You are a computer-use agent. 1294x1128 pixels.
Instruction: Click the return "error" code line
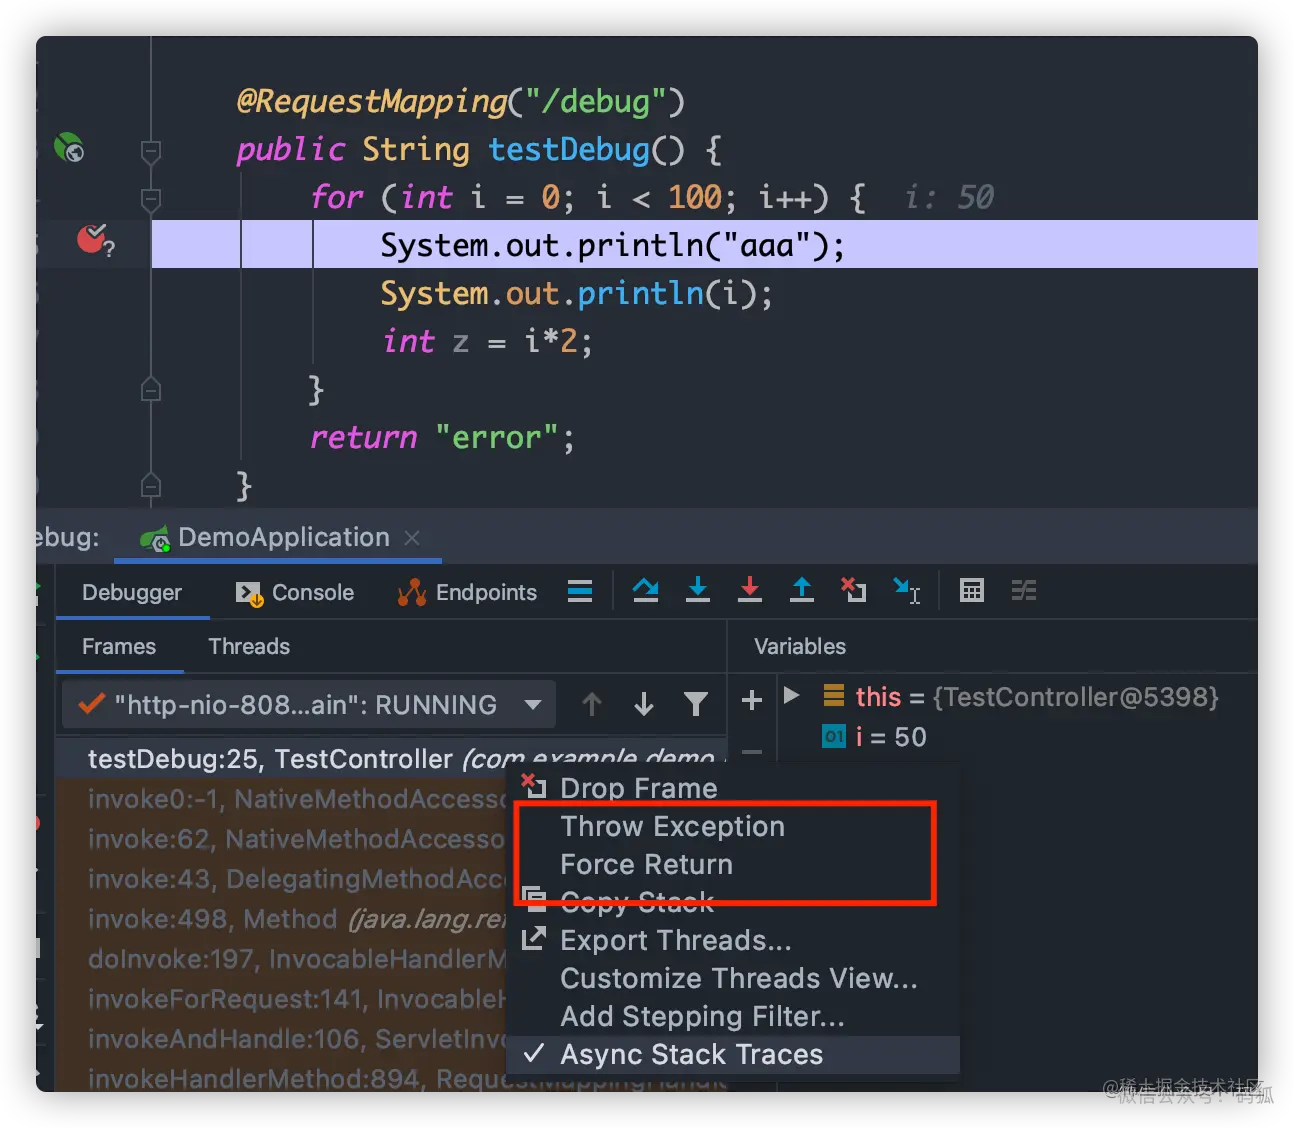tap(442, 437)
